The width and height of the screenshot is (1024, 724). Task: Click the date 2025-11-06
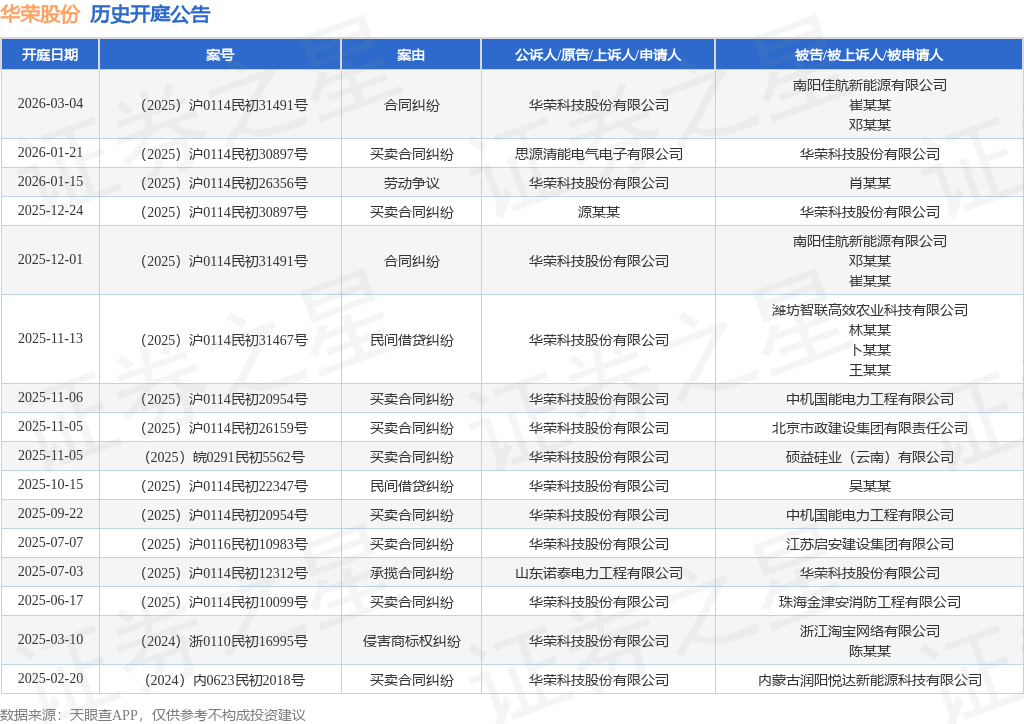click(50, 397)
